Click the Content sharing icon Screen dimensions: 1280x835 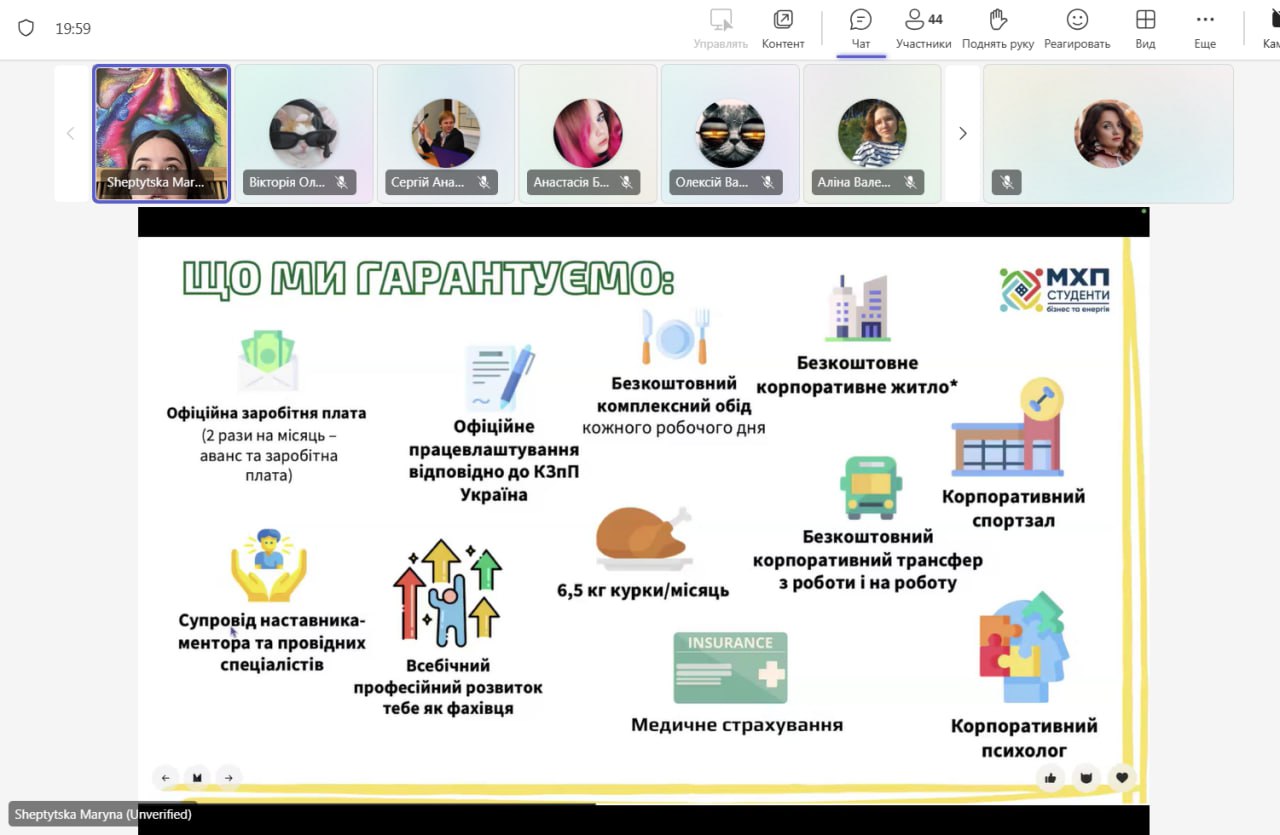782,29
